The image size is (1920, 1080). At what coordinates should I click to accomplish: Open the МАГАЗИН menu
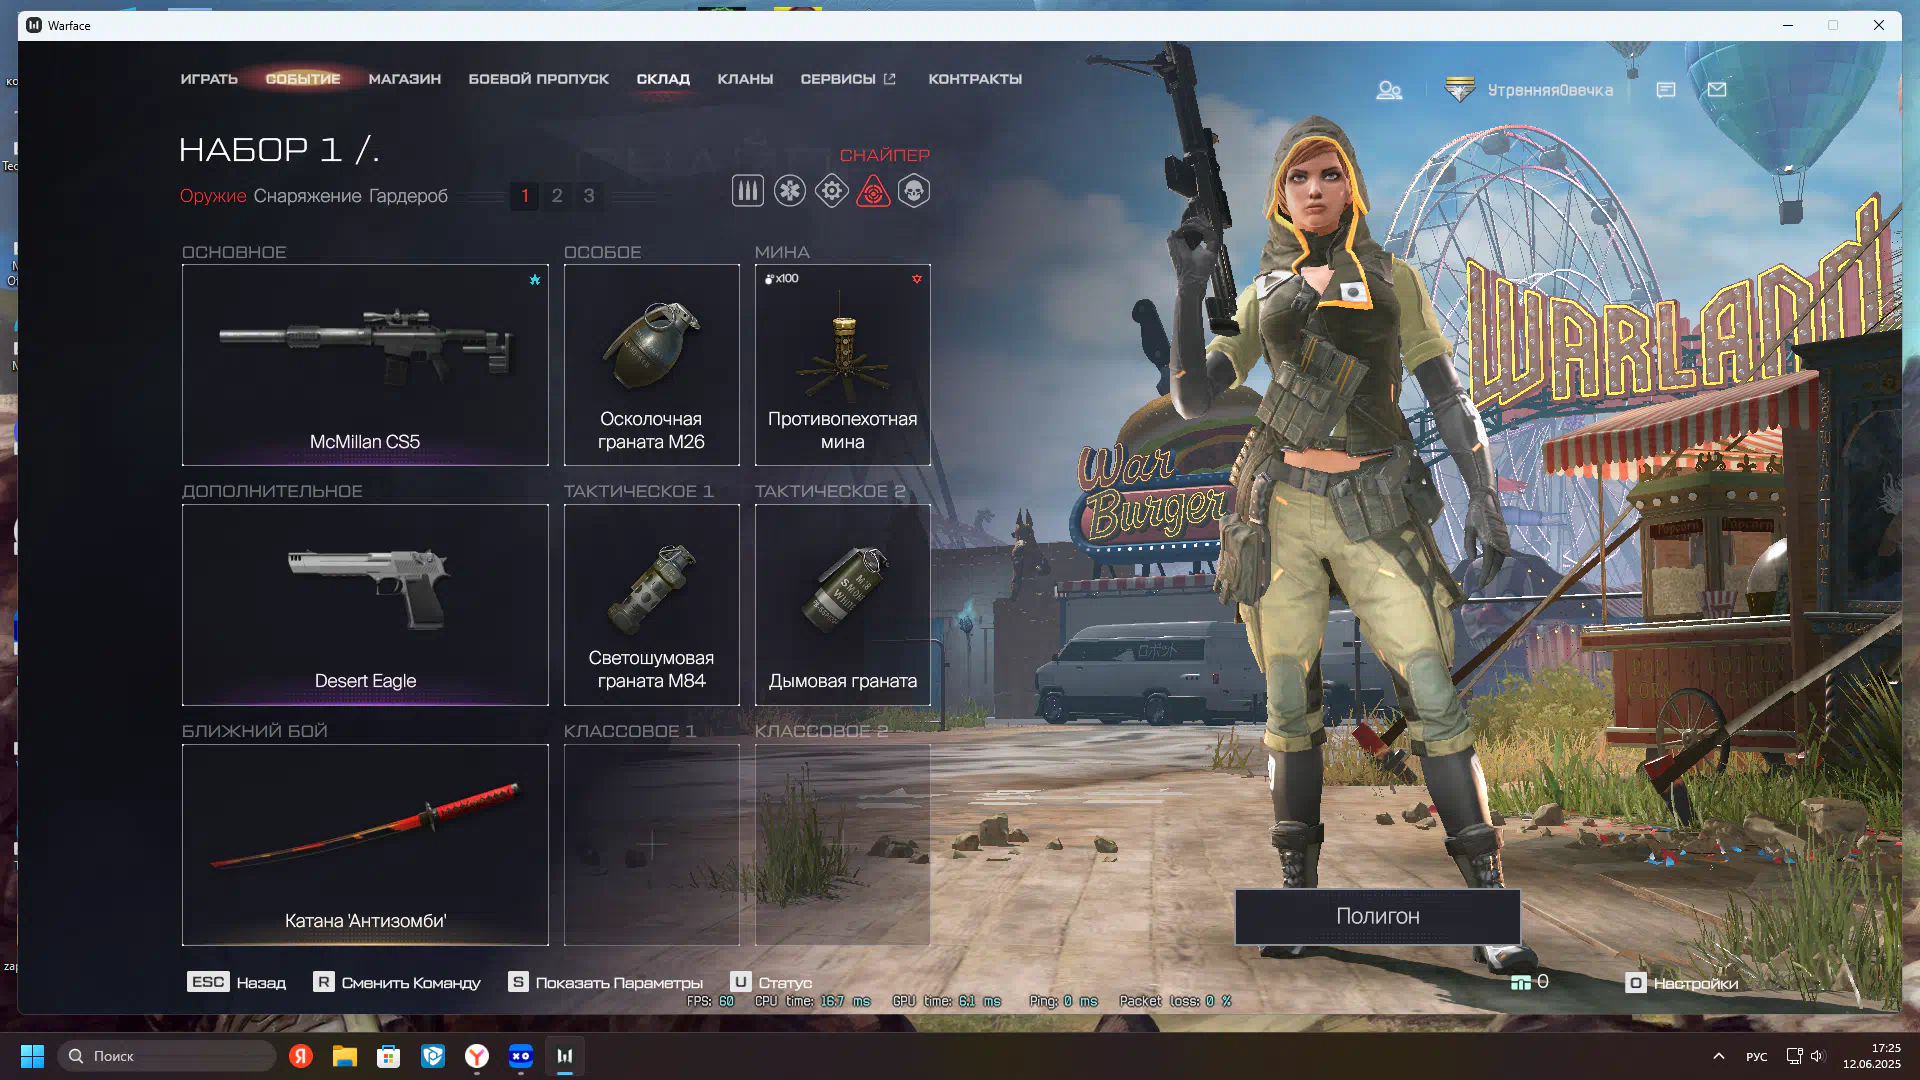coord(405,79)
